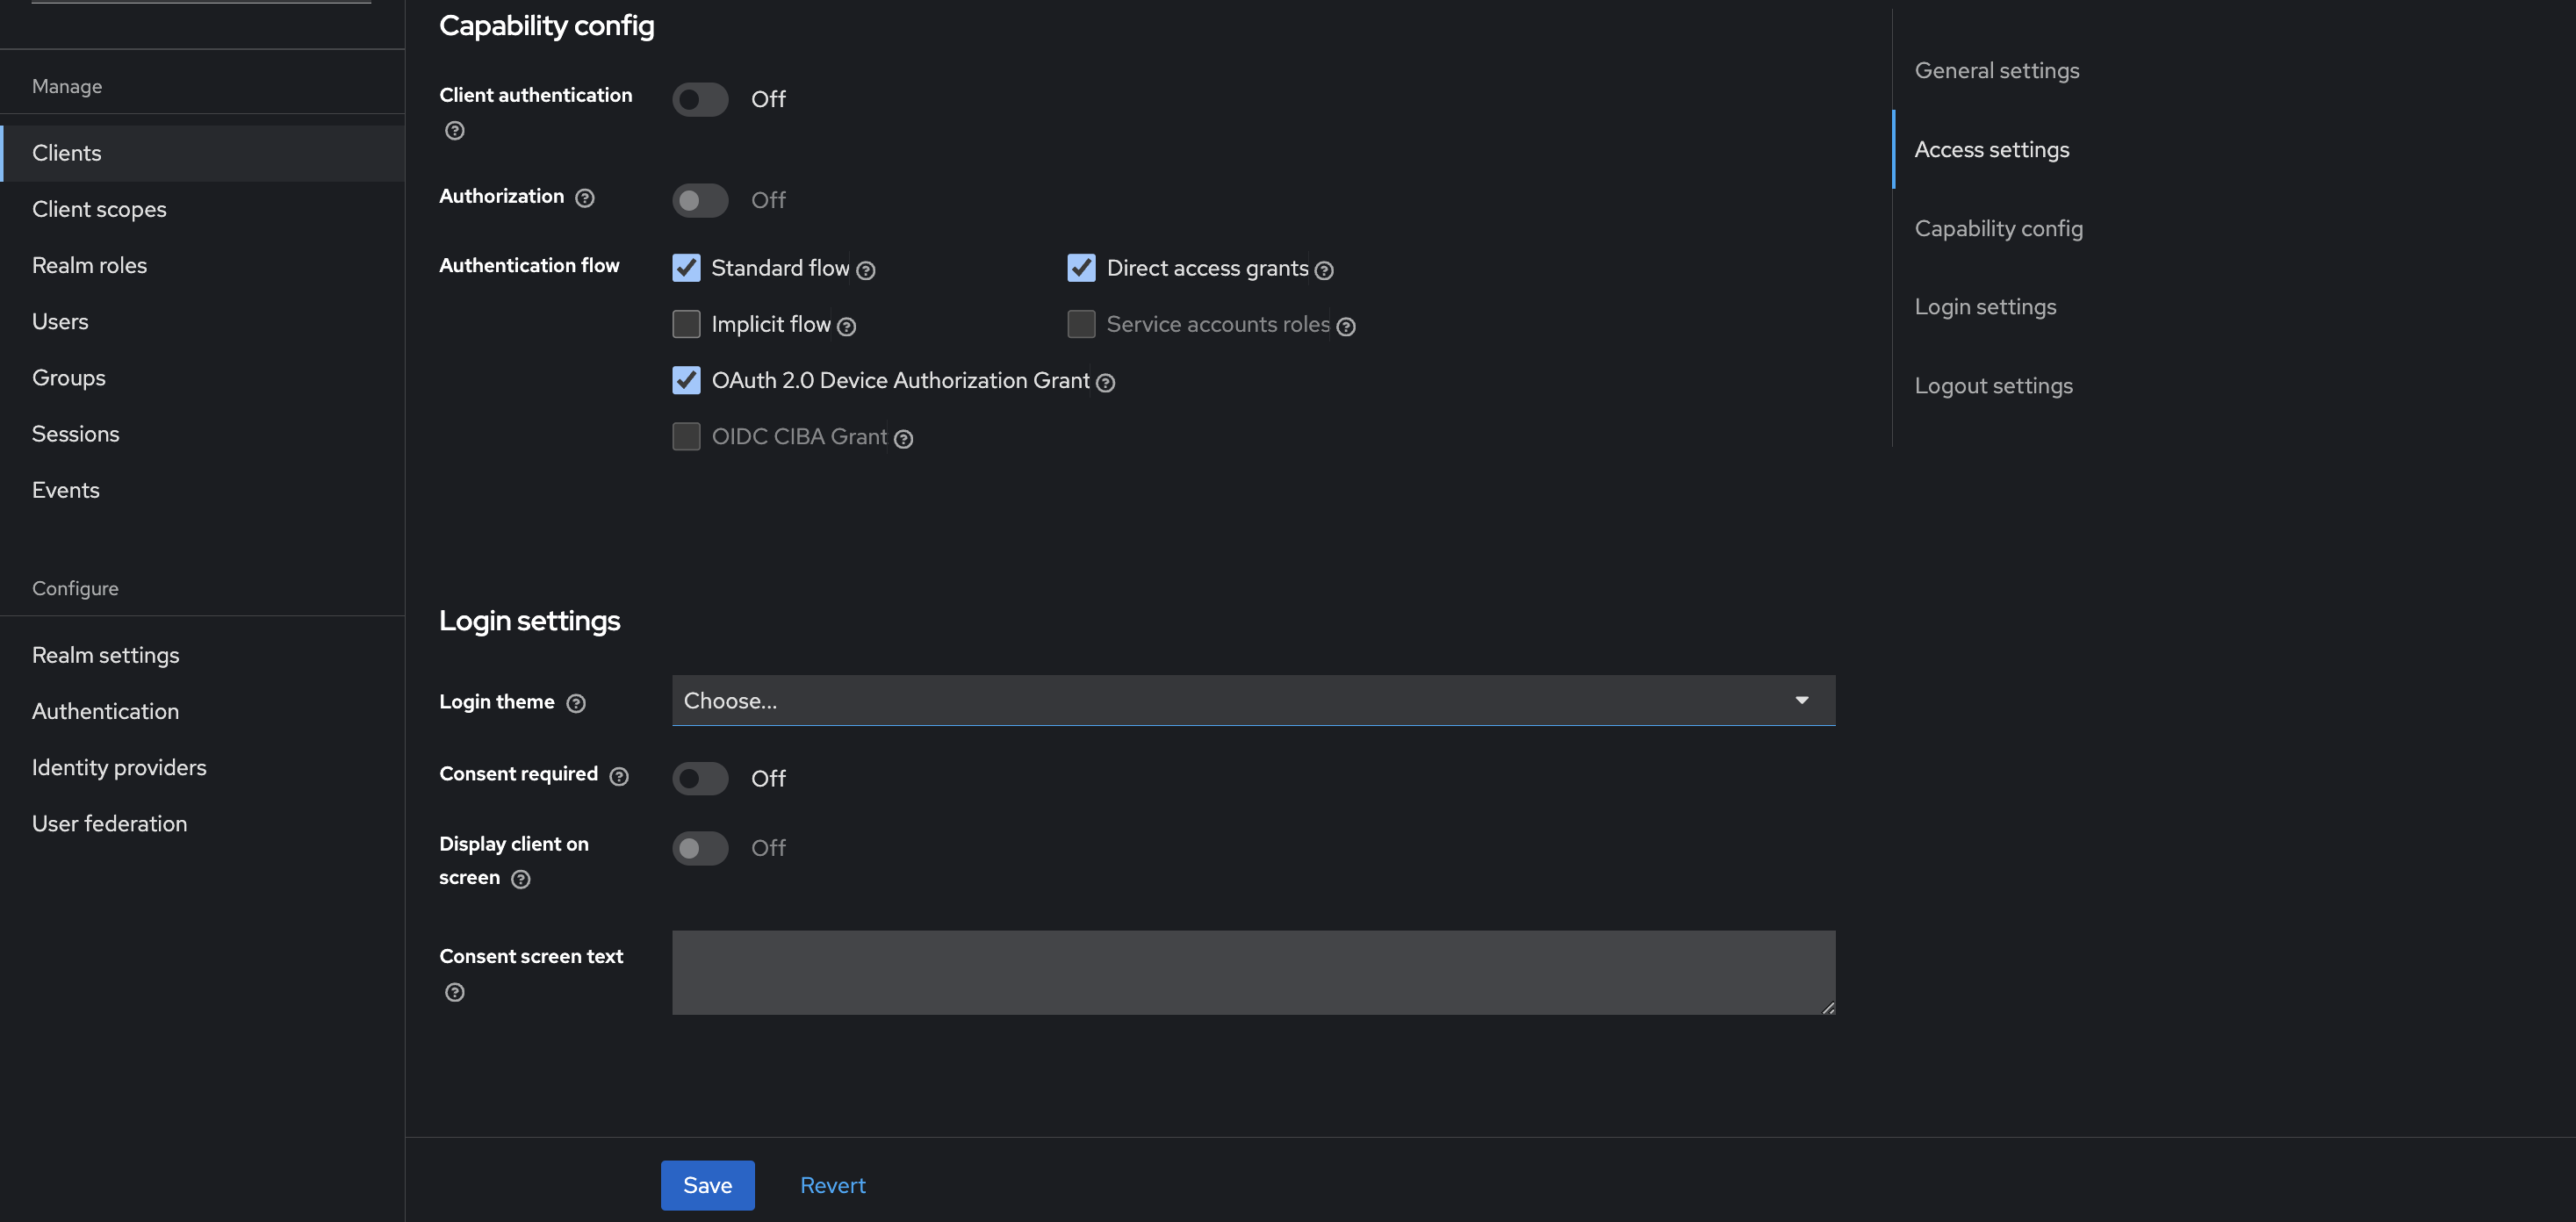
Task: Open User federation
Action: pyautogui.click(x=202, y=823)
